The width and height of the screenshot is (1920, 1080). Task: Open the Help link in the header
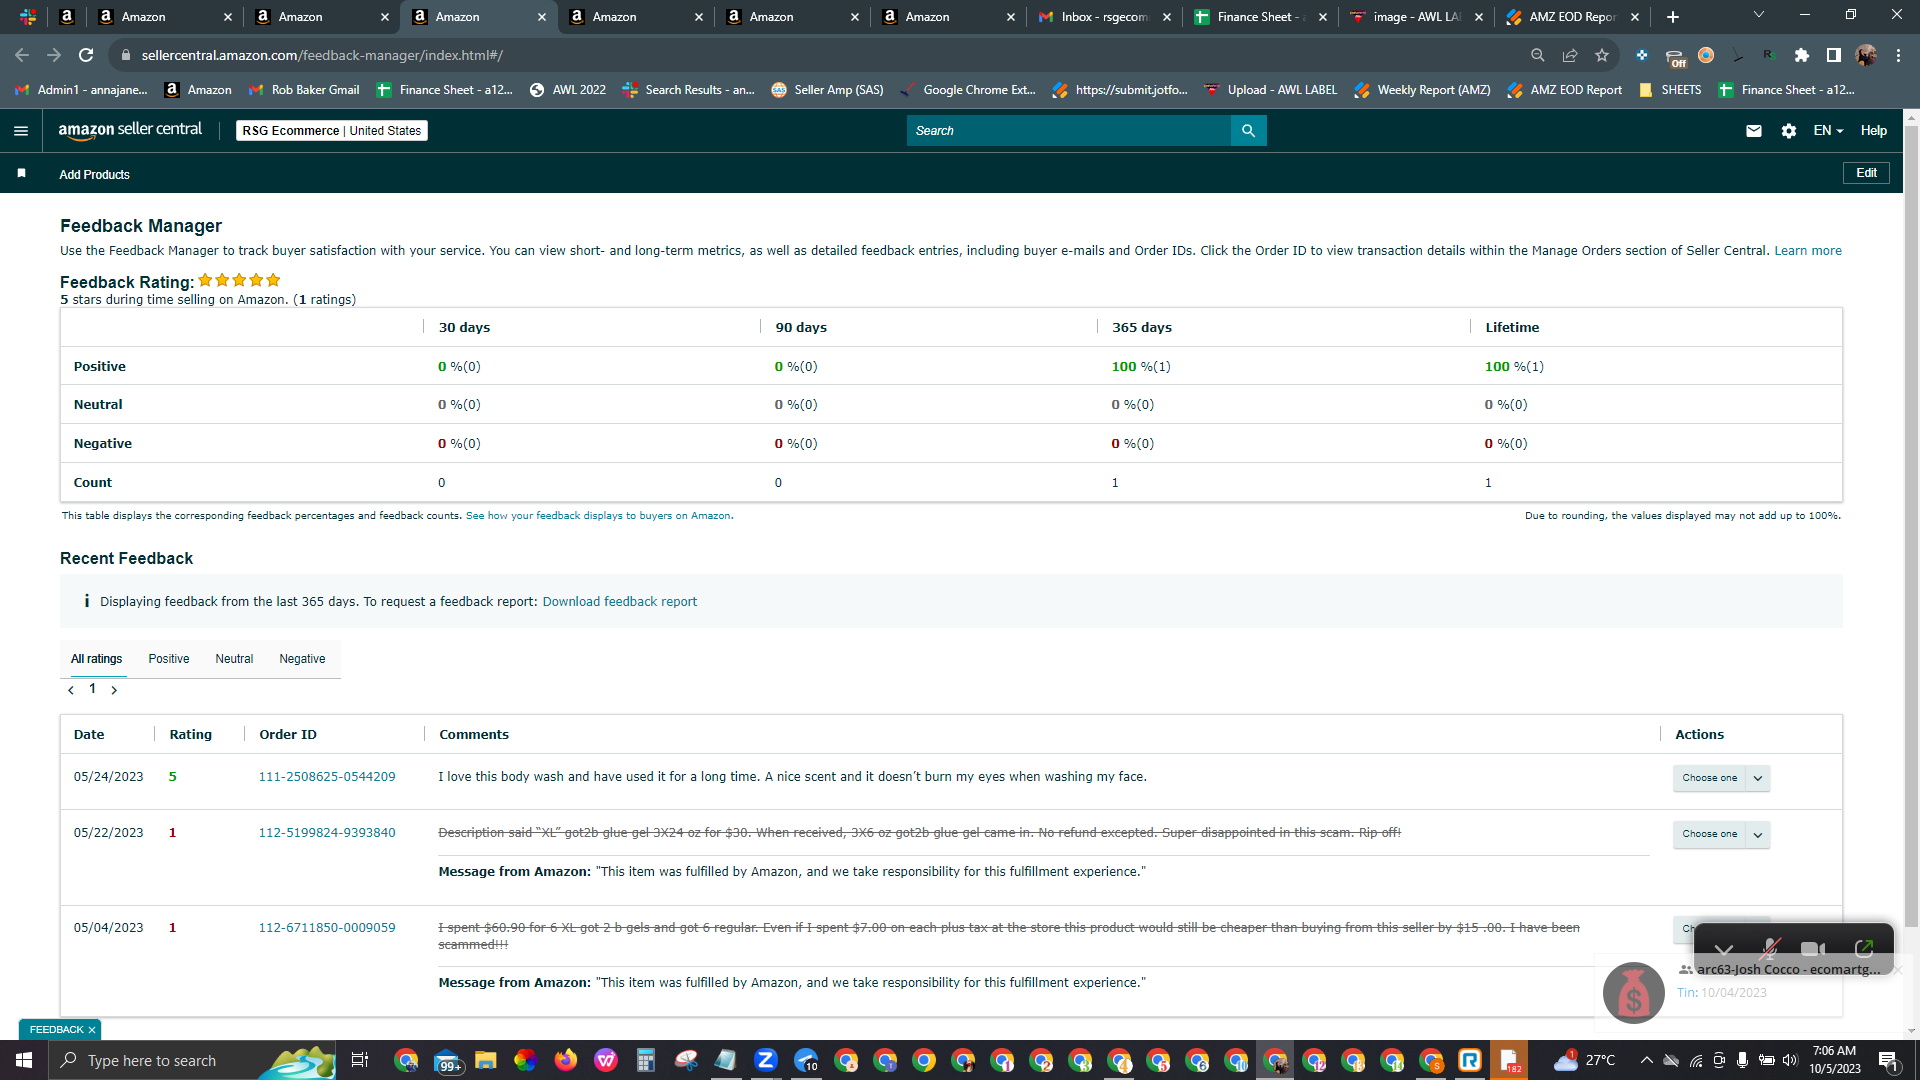1874,131
